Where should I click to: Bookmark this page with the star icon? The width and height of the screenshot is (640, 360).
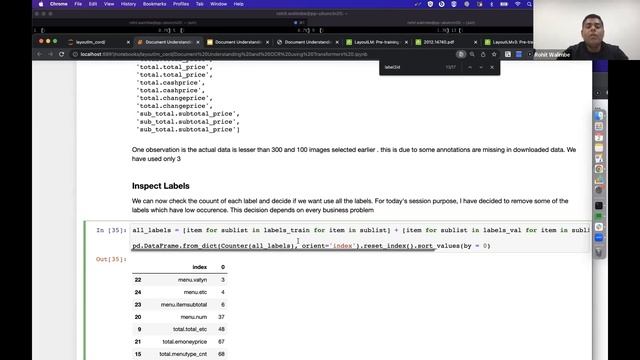pyautogui.click(x=494, y=54)
